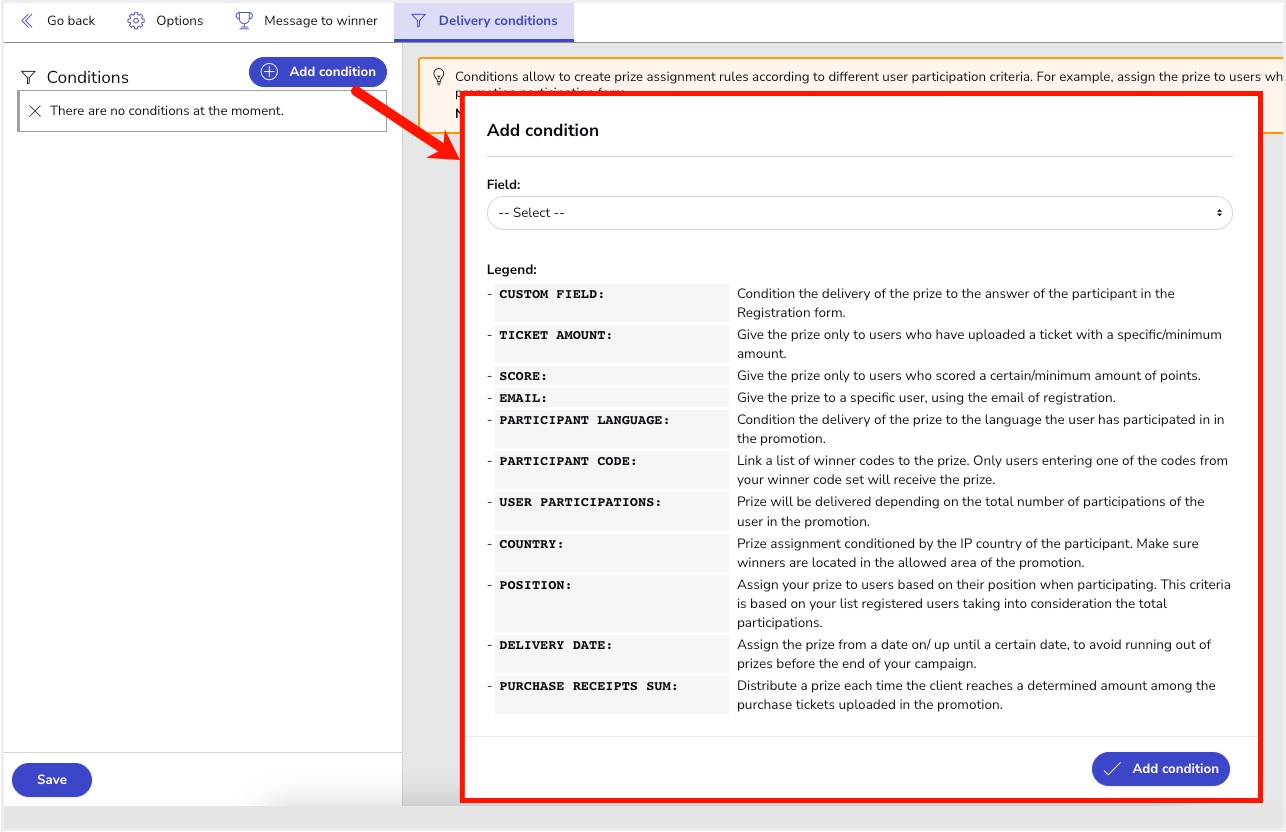Go back using the Go back link
The image size is (1286, 832).
coord(58,20)
